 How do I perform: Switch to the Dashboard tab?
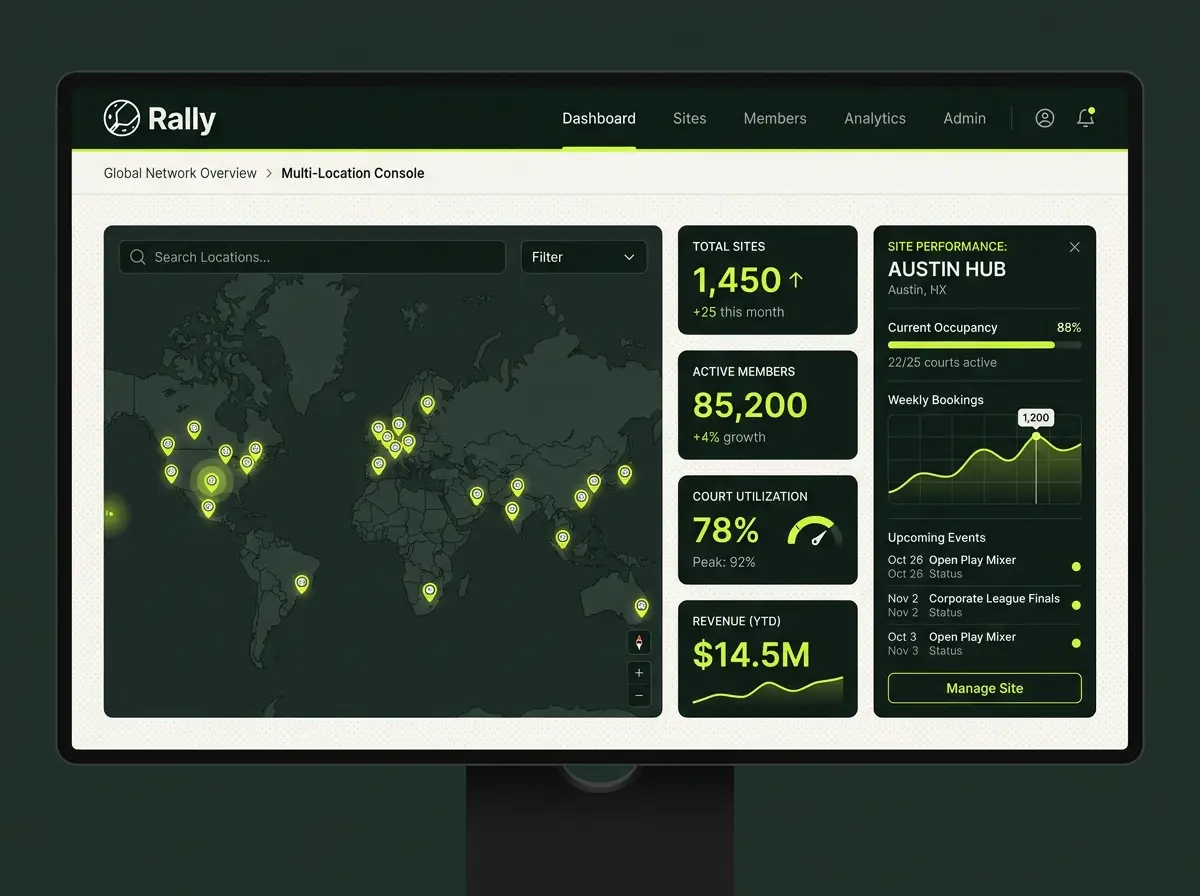point(599,118)
